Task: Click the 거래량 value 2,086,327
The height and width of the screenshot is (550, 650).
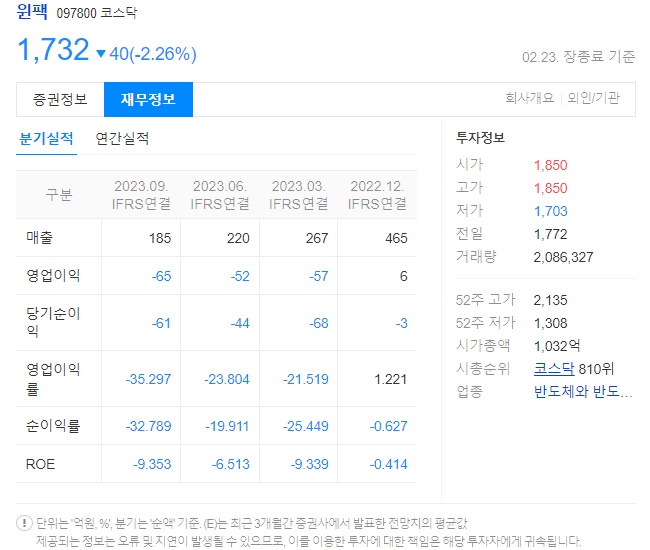Action: (563, 257)
